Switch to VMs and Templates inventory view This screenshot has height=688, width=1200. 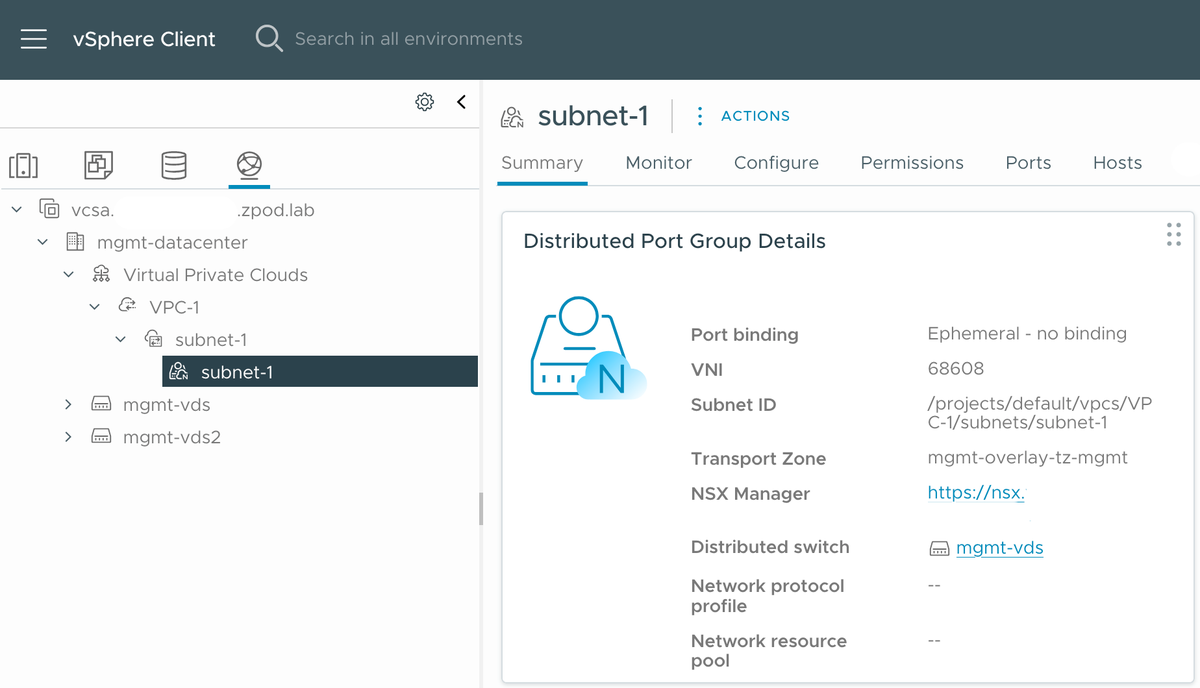point(99,165)
